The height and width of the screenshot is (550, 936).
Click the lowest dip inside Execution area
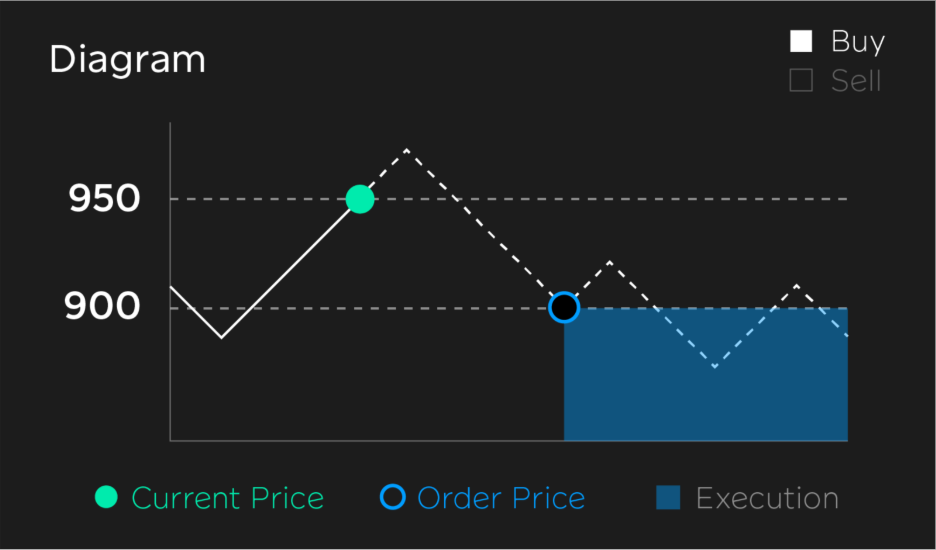click(715, 366)
